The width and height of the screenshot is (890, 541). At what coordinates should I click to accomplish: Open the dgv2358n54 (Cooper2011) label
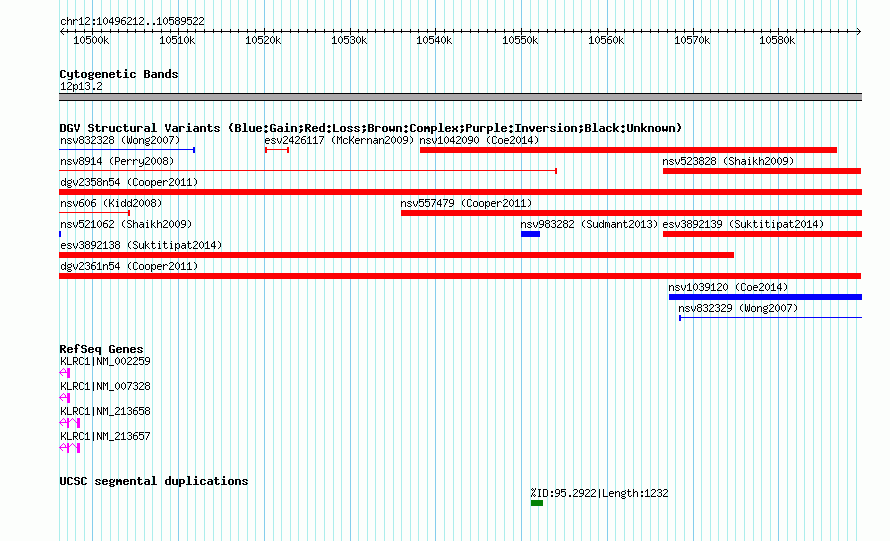[129, 182]
